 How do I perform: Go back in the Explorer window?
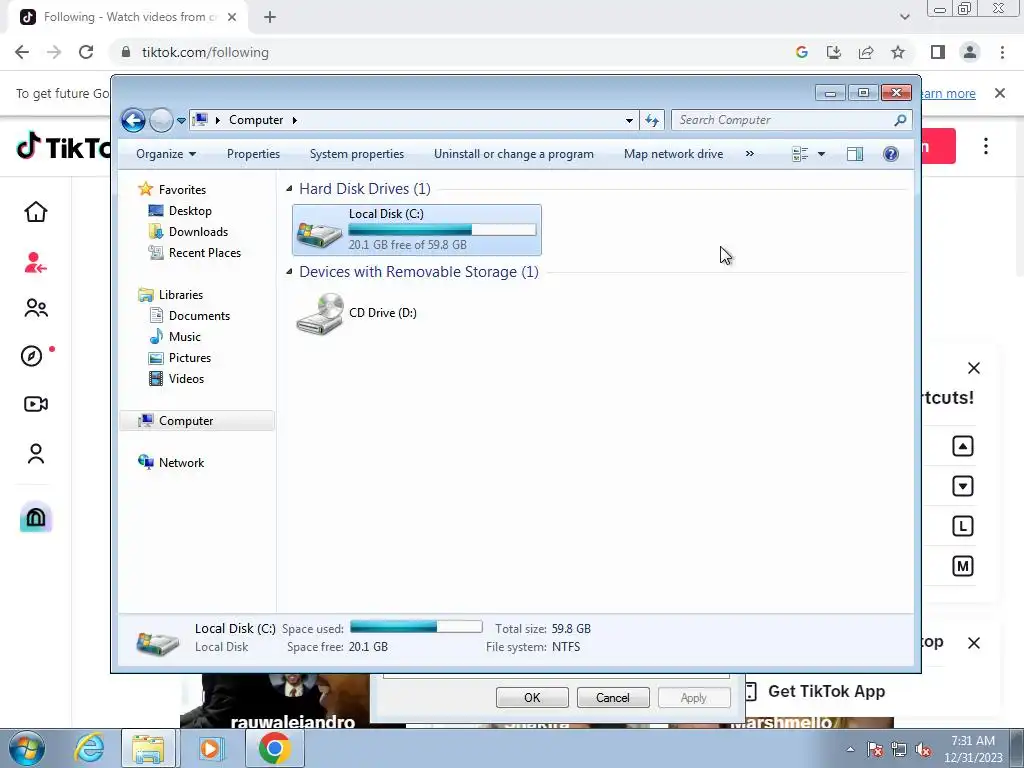pos(133,120)
